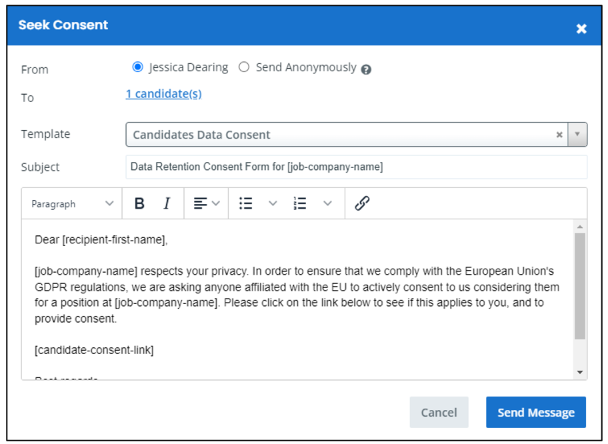Screen dimensions: 608x444
Task: Click the scrollbar down arrow in message body
Action: [x=580, y=372]
